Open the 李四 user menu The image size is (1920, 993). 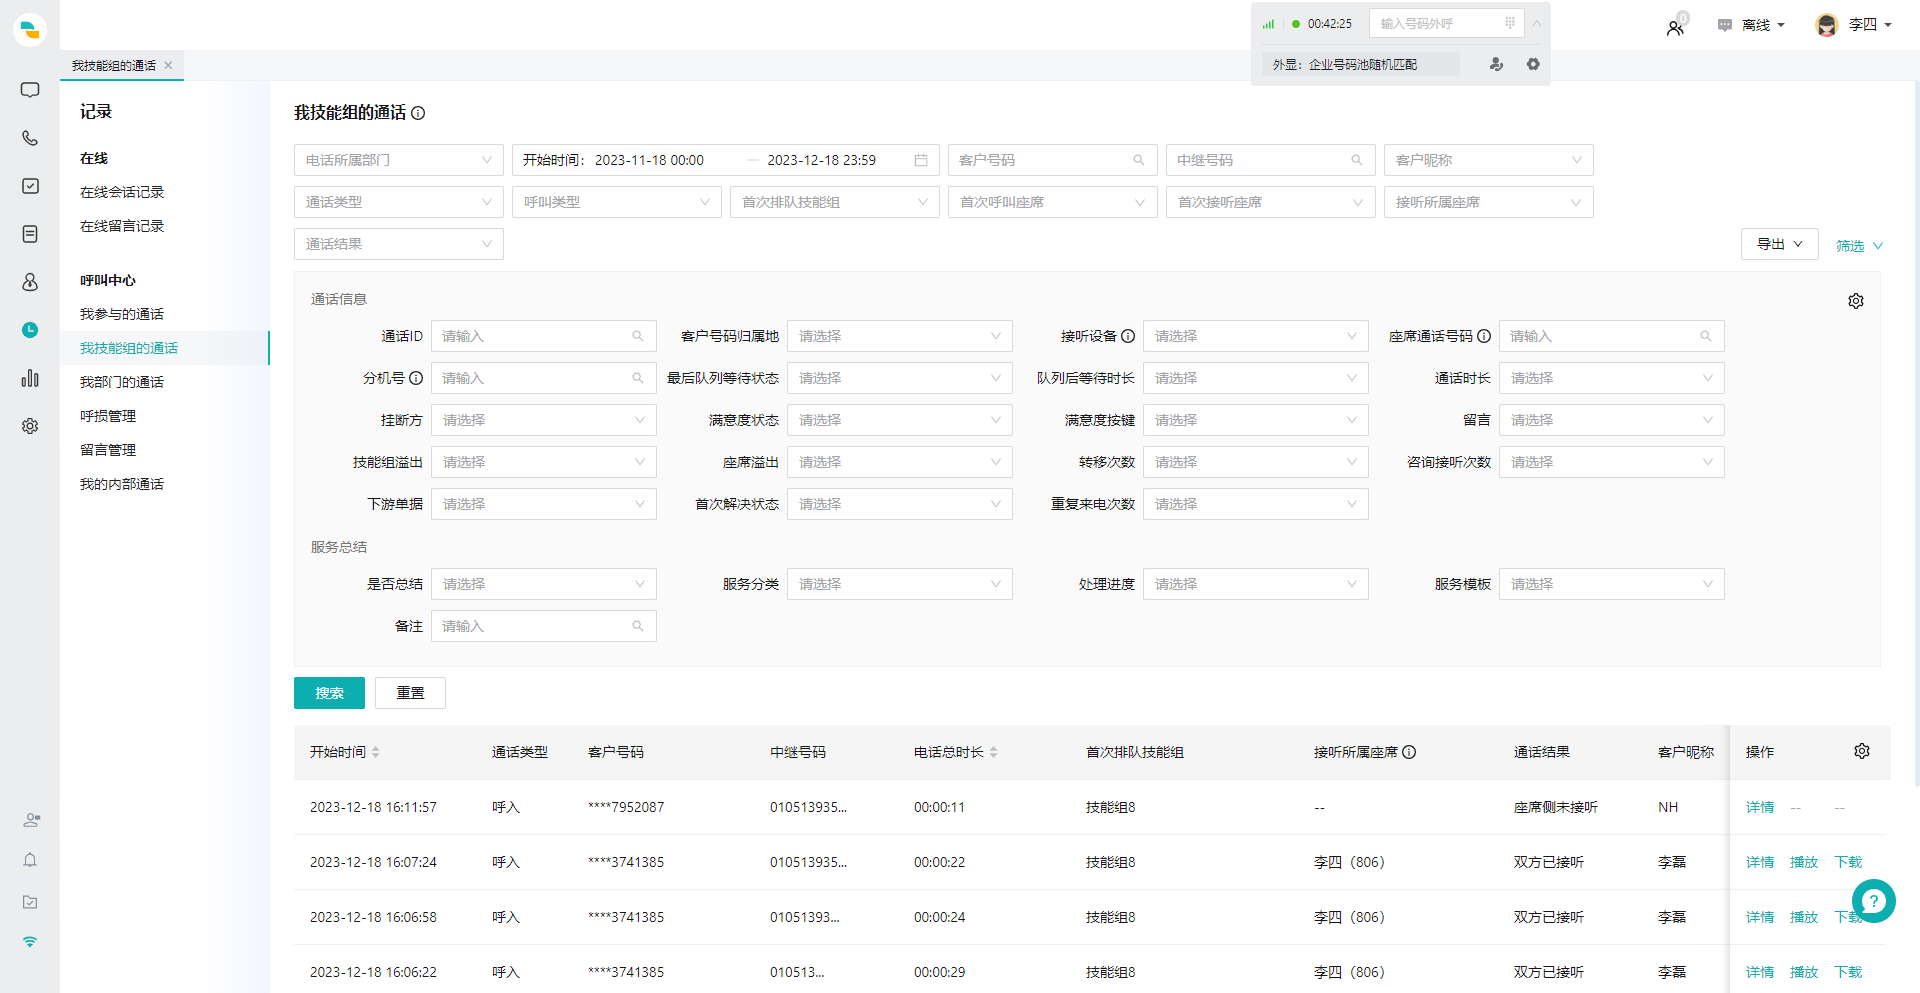point(1854,25)
